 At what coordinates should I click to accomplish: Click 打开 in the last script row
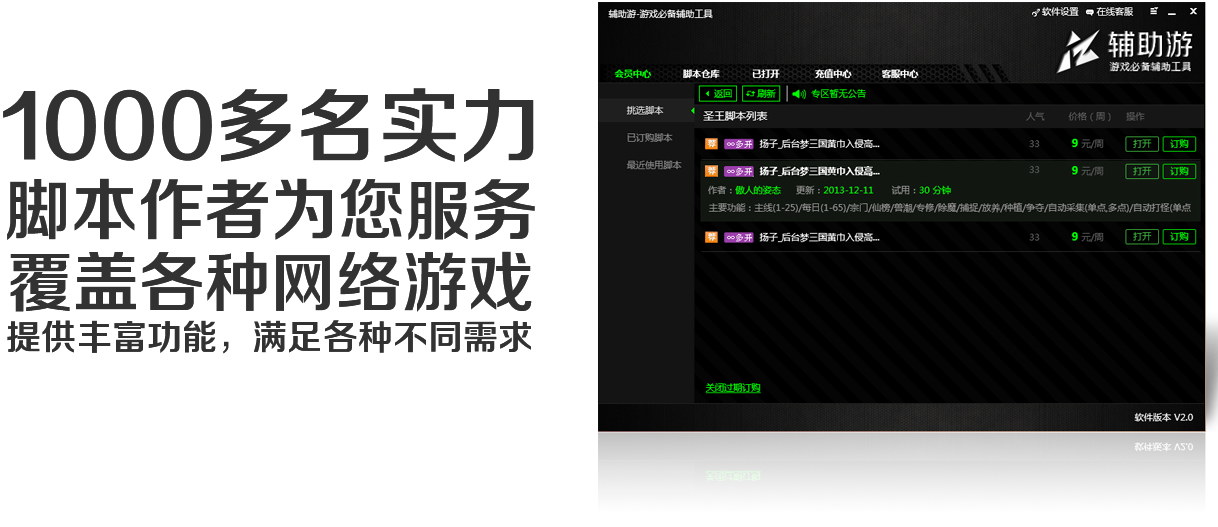coord(1141,237)
